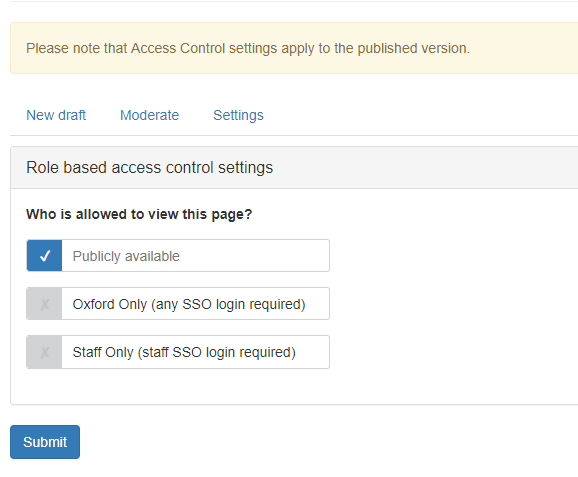The height and width of the screenshot is (477, 578).
Task: Click the Role based access control settings heading
Action: pos(149,168)
